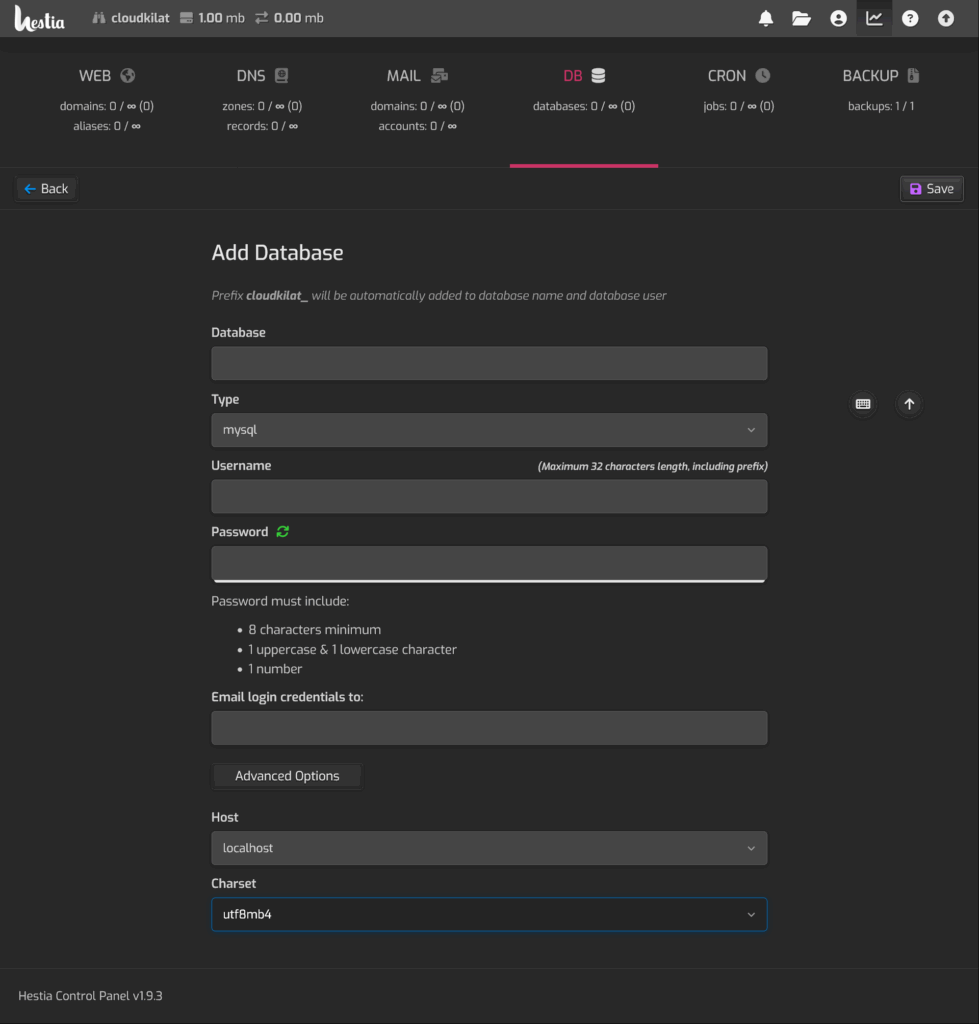
Task: Click 'zones: 0 / ∞ (0)' text
Action: tap(262, 106)
